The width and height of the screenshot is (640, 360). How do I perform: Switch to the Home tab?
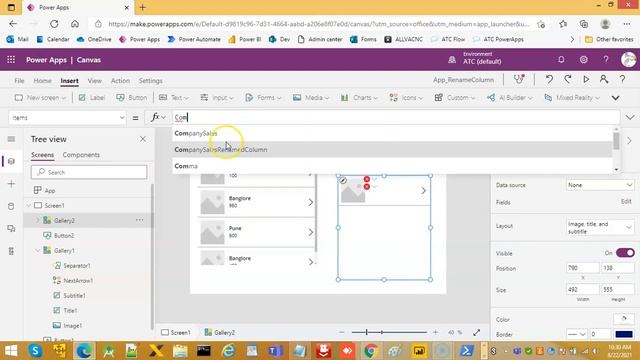click(42, 81)
